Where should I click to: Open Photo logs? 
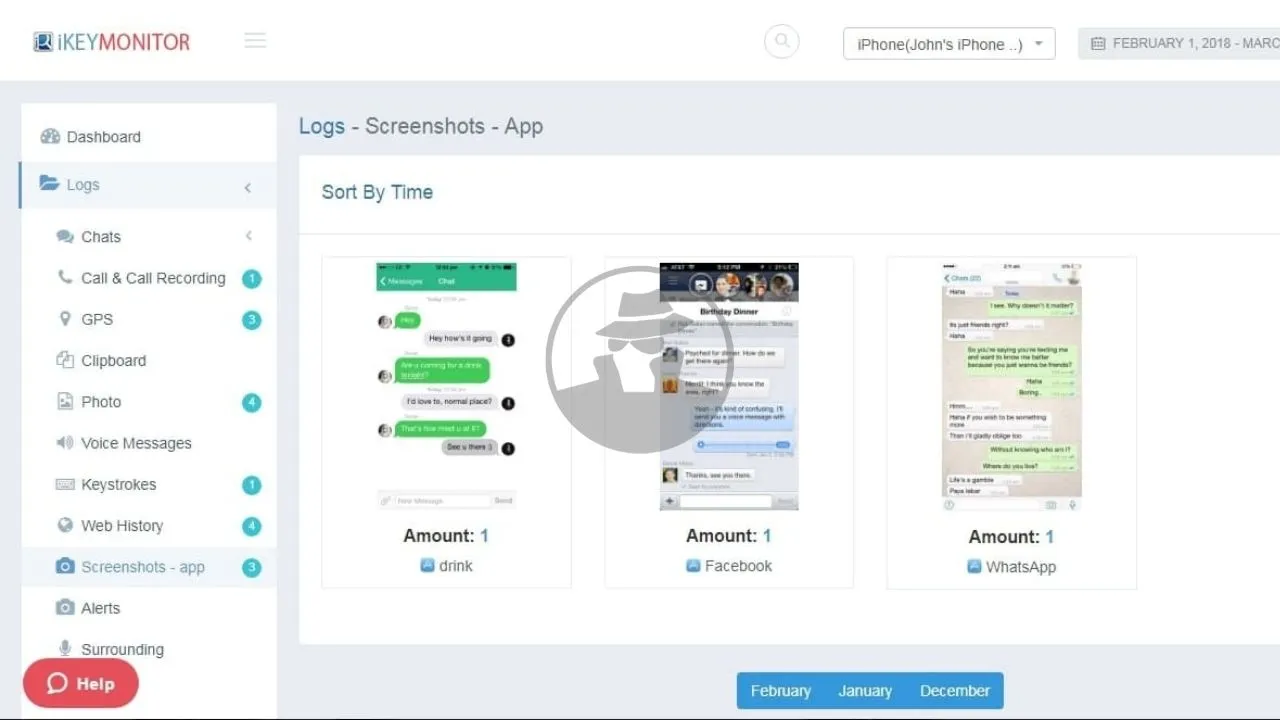click(101, 402)
